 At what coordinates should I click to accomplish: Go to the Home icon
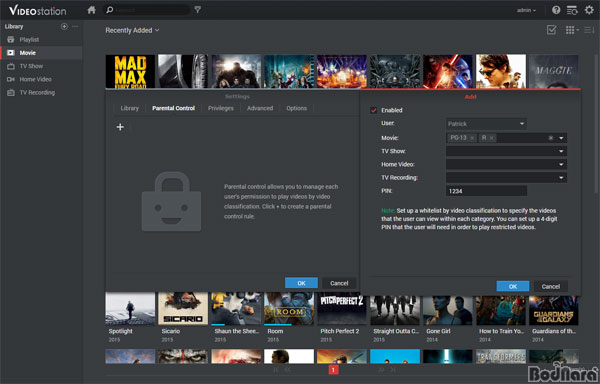(91, 10)
